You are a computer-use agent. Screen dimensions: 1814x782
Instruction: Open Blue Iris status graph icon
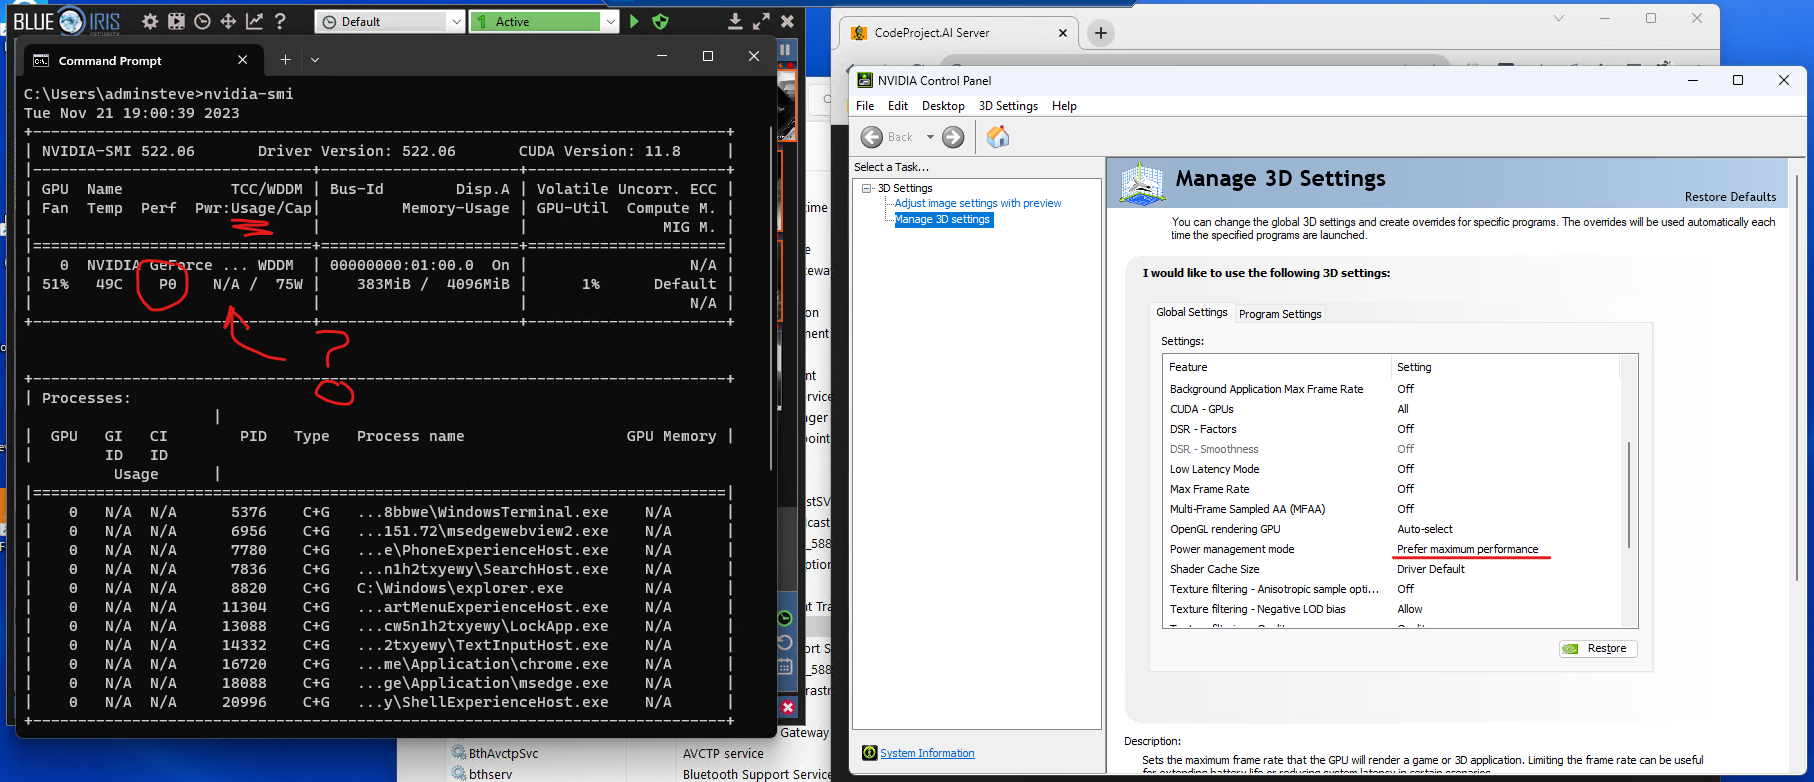point(254,21)
